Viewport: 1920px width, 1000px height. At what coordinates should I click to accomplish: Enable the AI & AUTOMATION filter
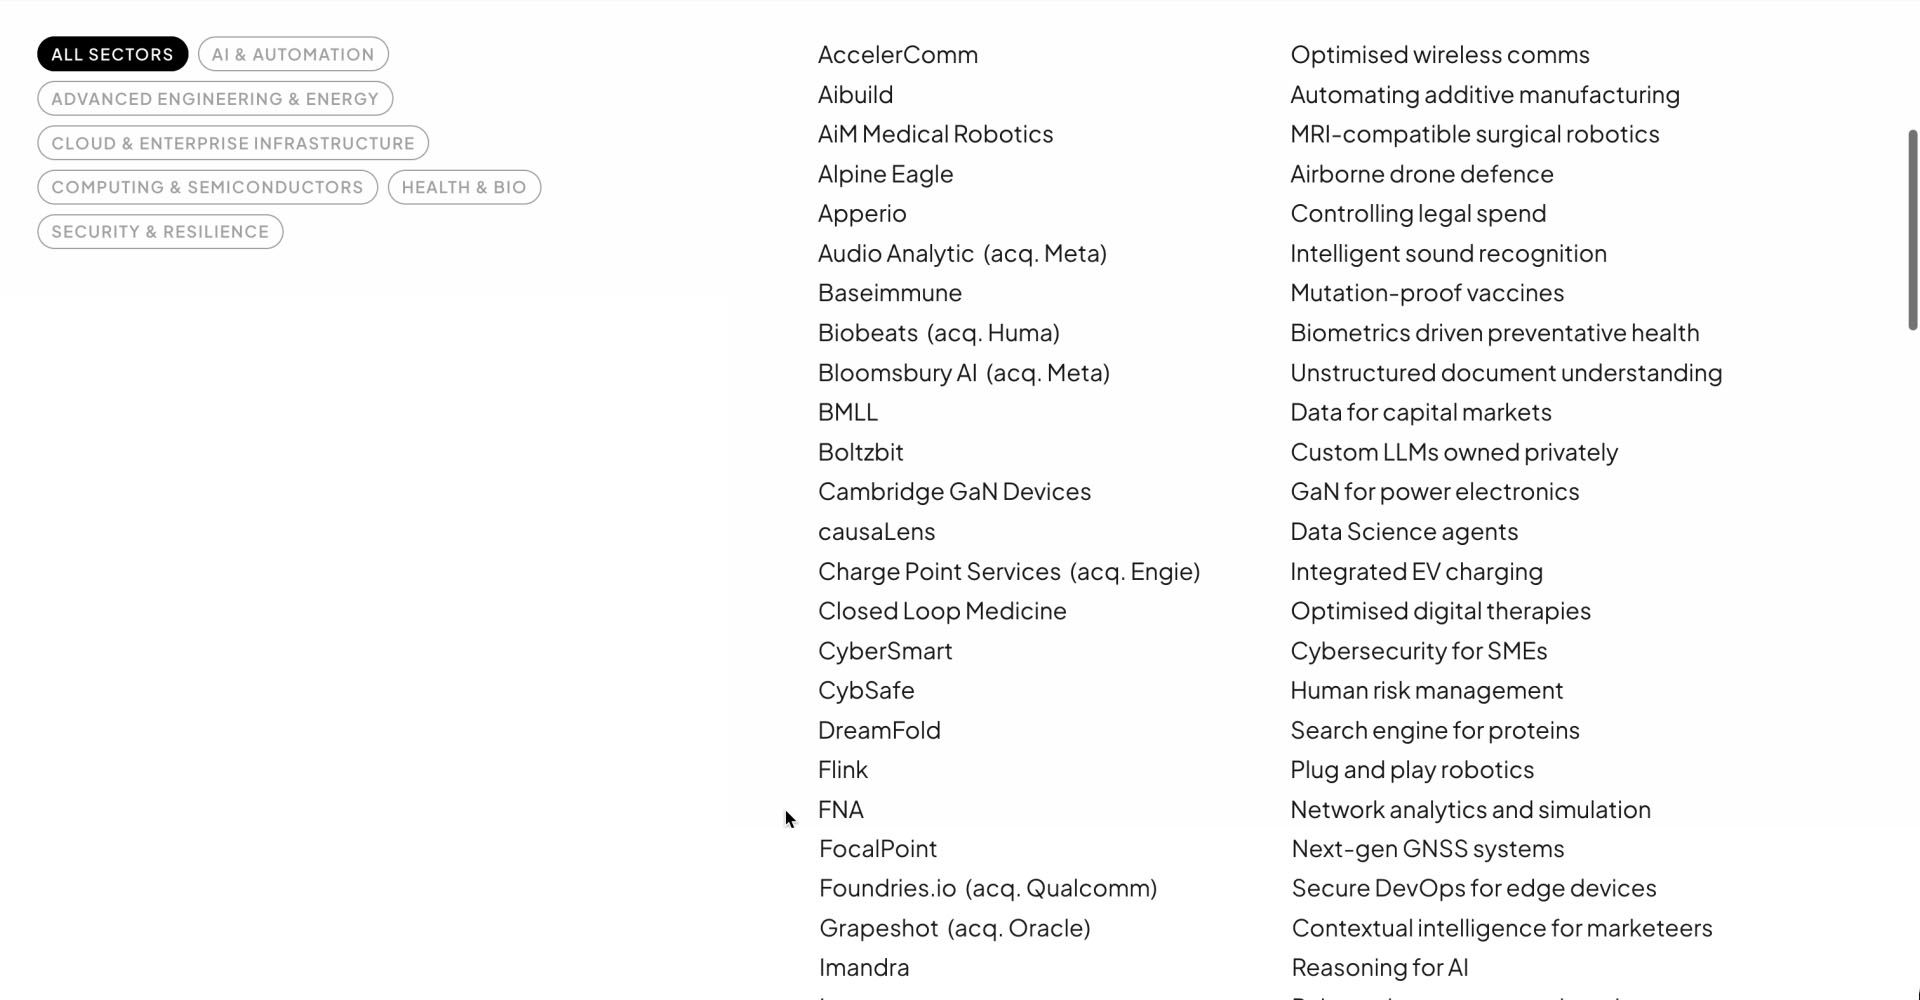tap(293, 53)
